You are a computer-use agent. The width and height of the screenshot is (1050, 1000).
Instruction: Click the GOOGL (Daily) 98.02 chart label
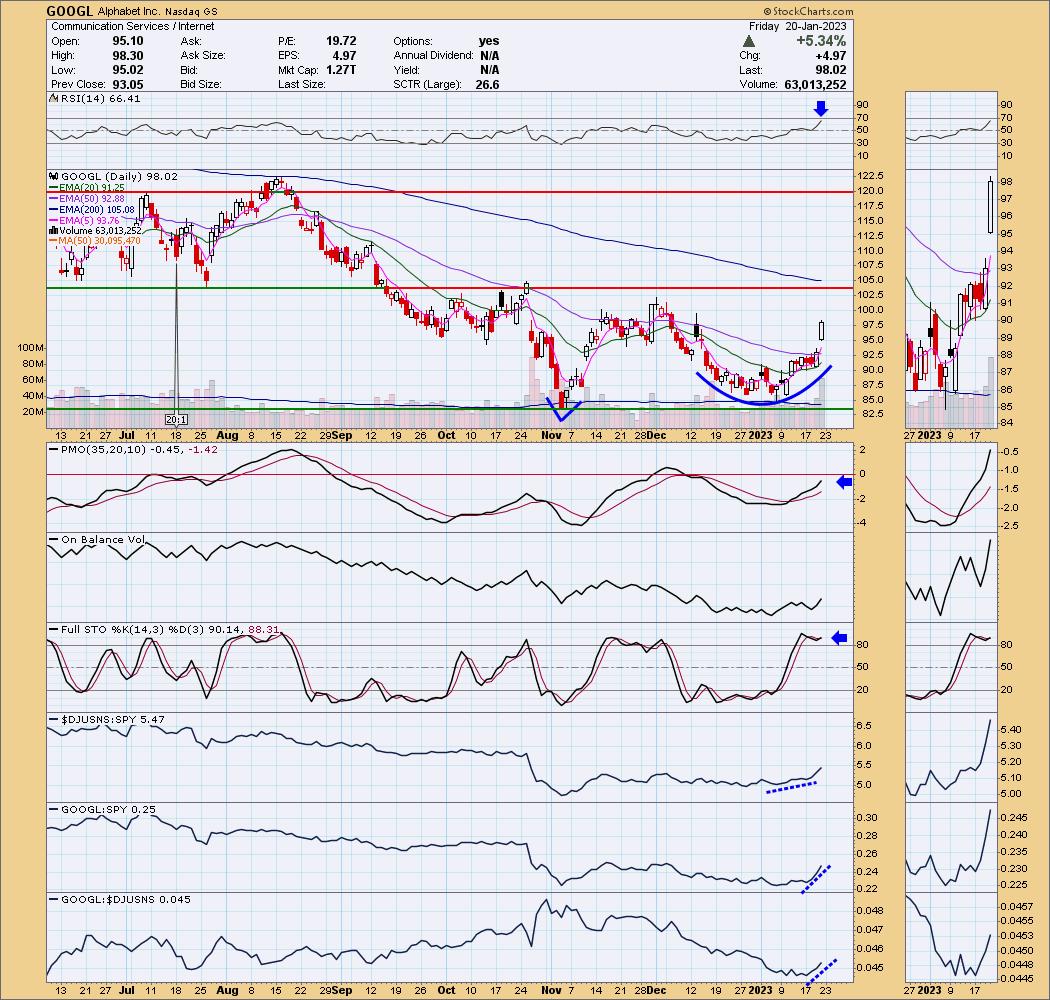(x=119, y=176)
